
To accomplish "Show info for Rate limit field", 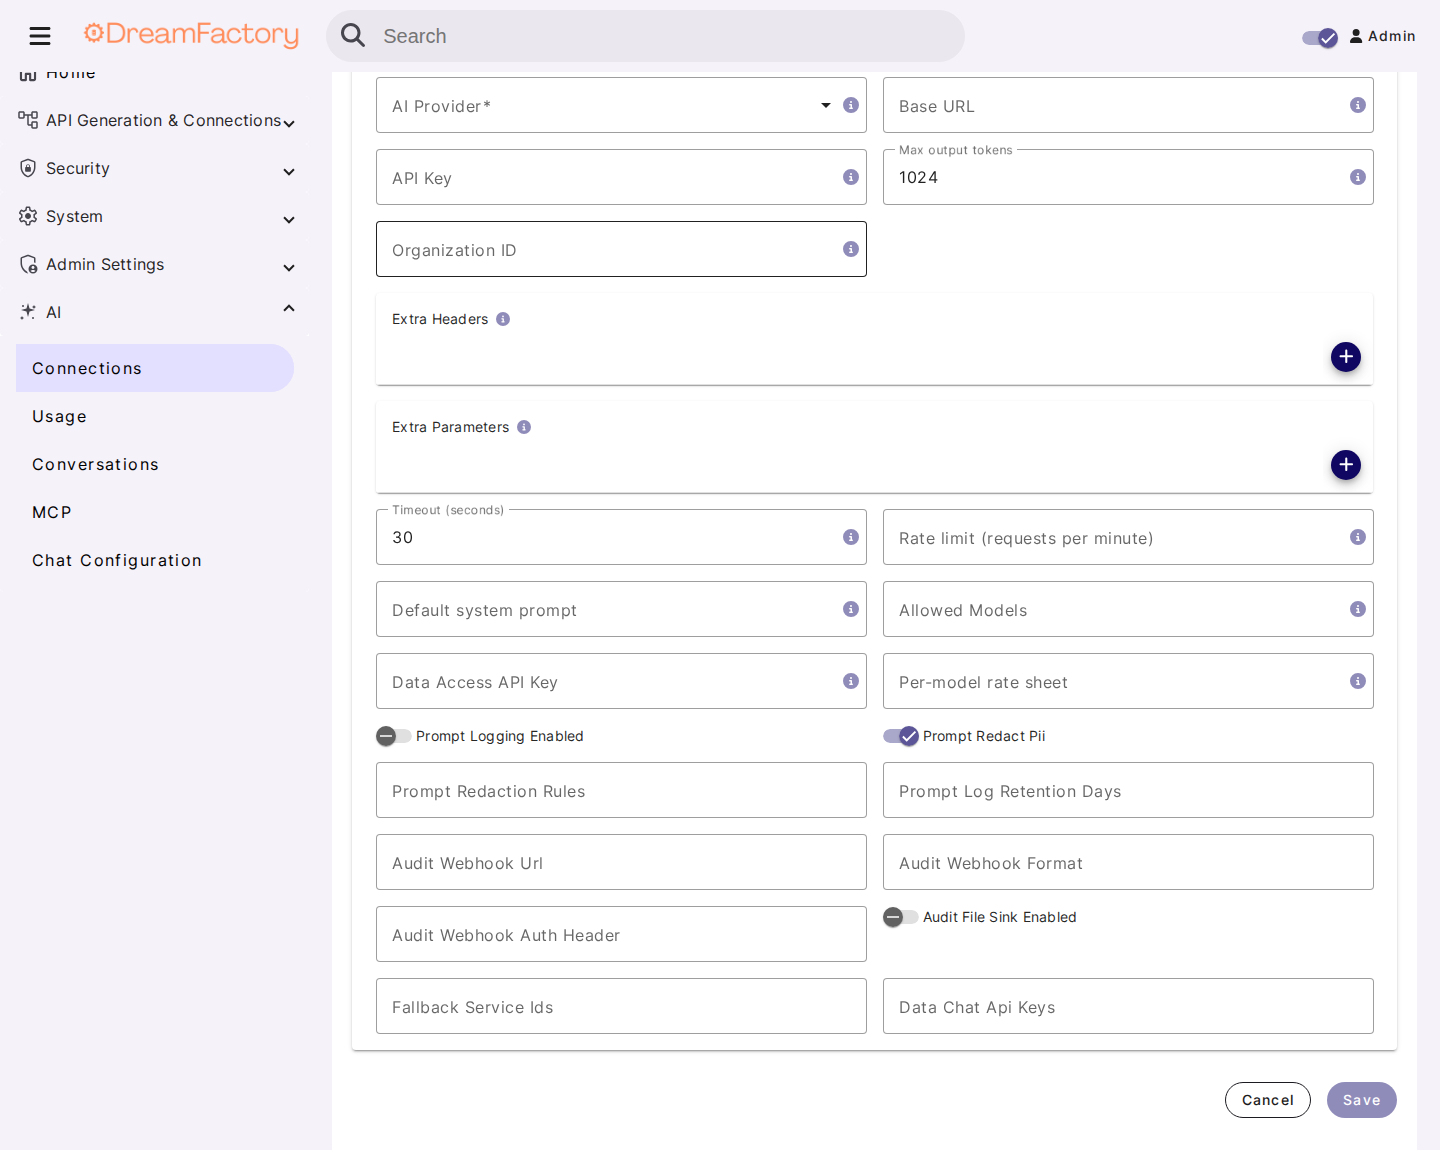I will pyautogui.click(x=1358, y=537).
